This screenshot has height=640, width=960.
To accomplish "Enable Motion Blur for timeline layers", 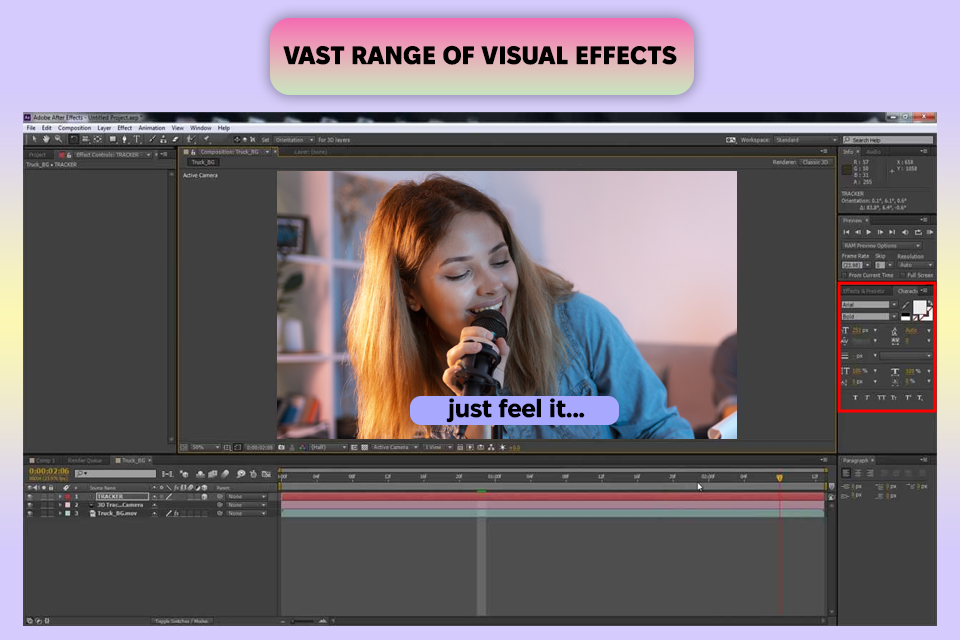I will [x=225, y=473].
